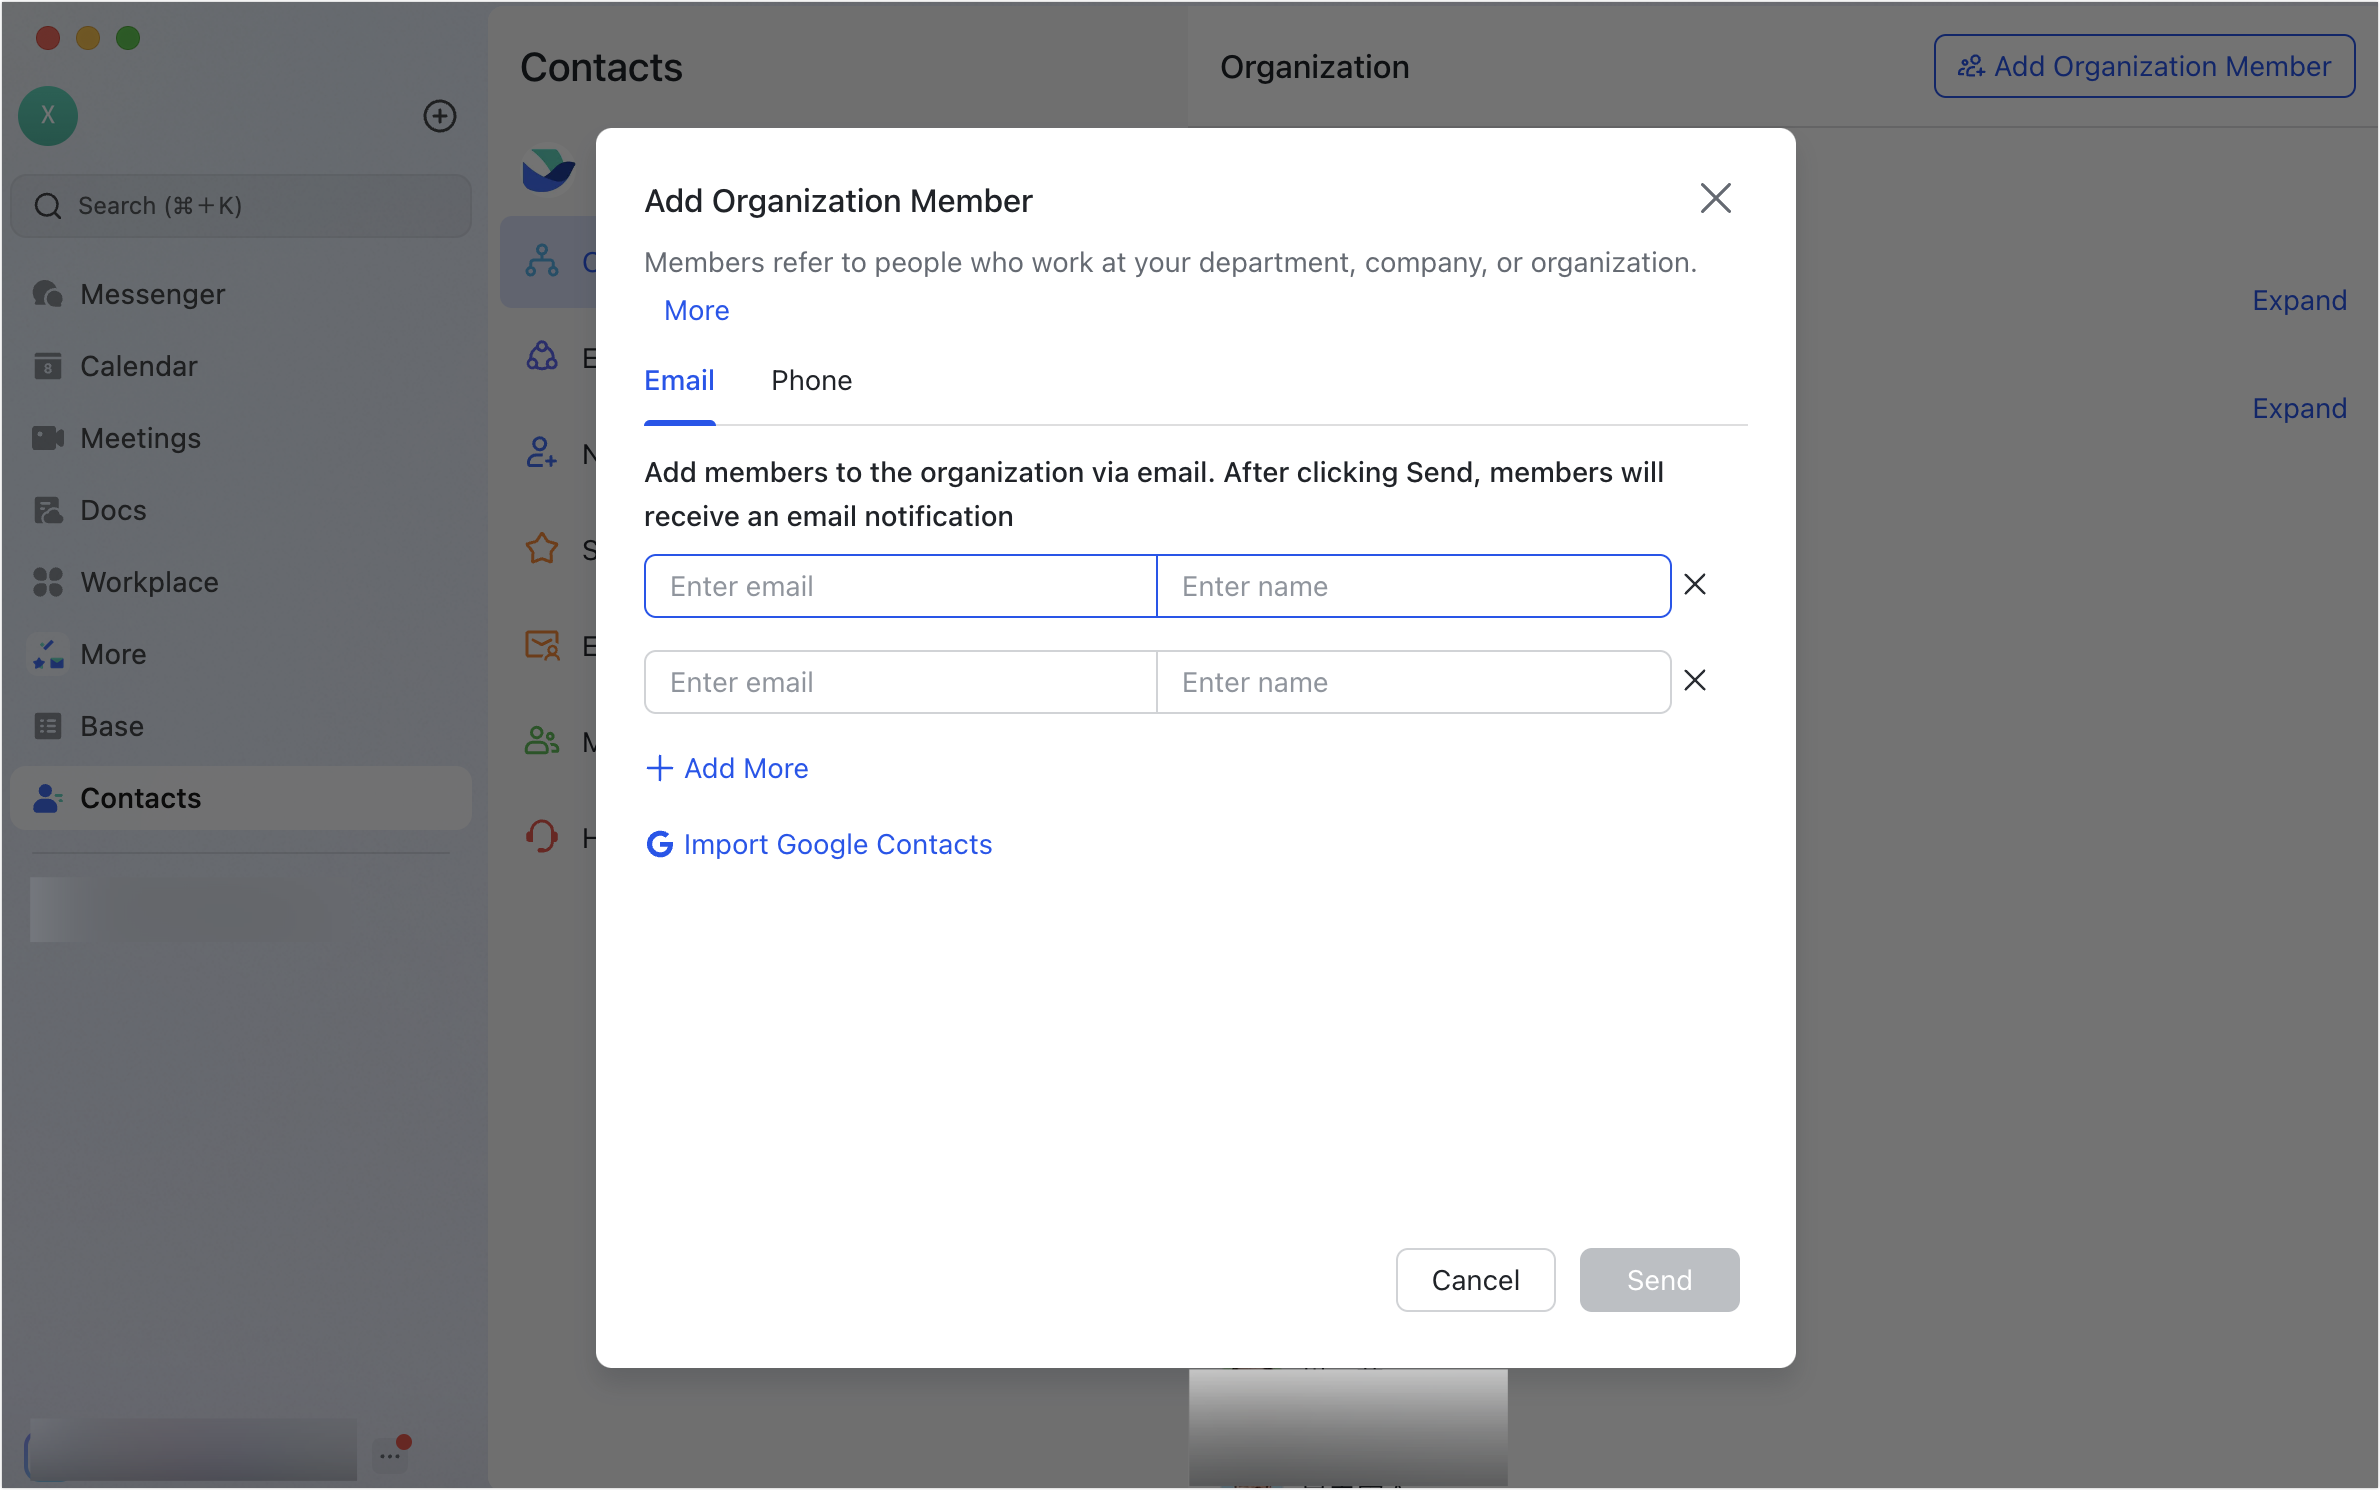2380x1490 pixels.
Task: Select Meetings in the sidebar
Action: [x=140, y=438]
